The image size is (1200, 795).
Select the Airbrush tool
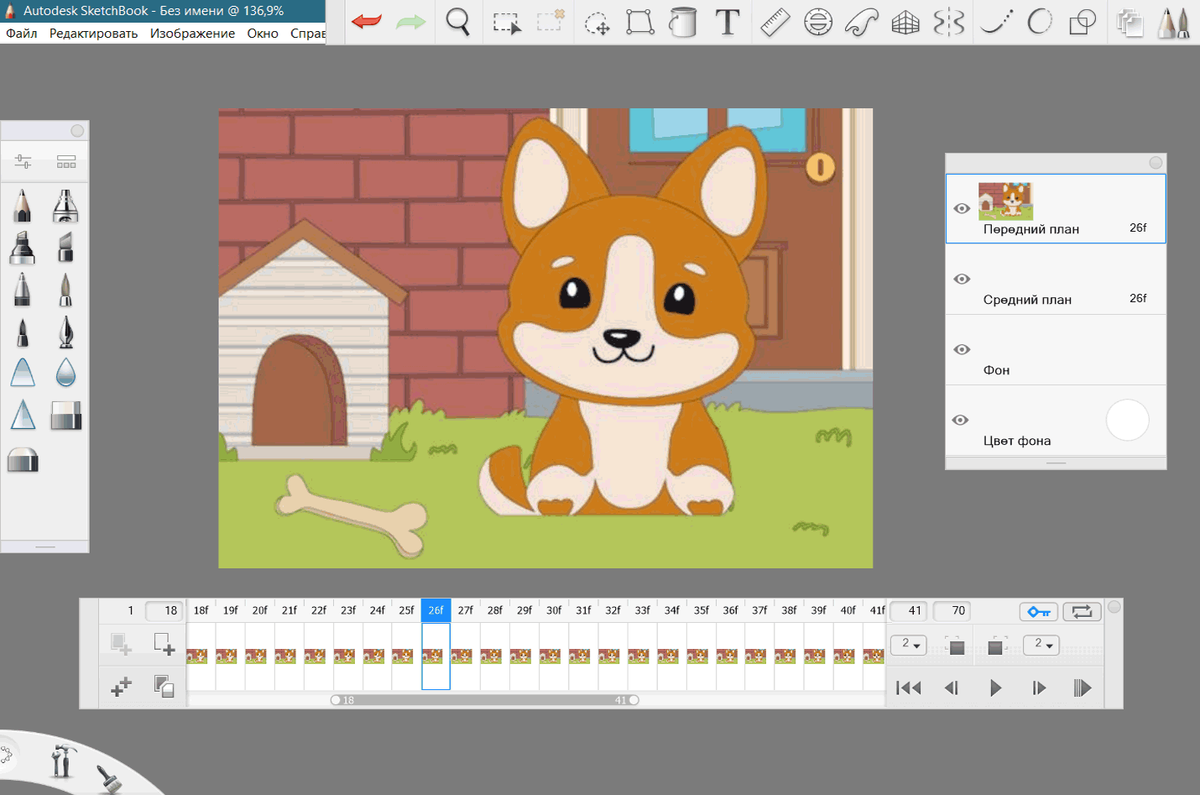[66, 205]
